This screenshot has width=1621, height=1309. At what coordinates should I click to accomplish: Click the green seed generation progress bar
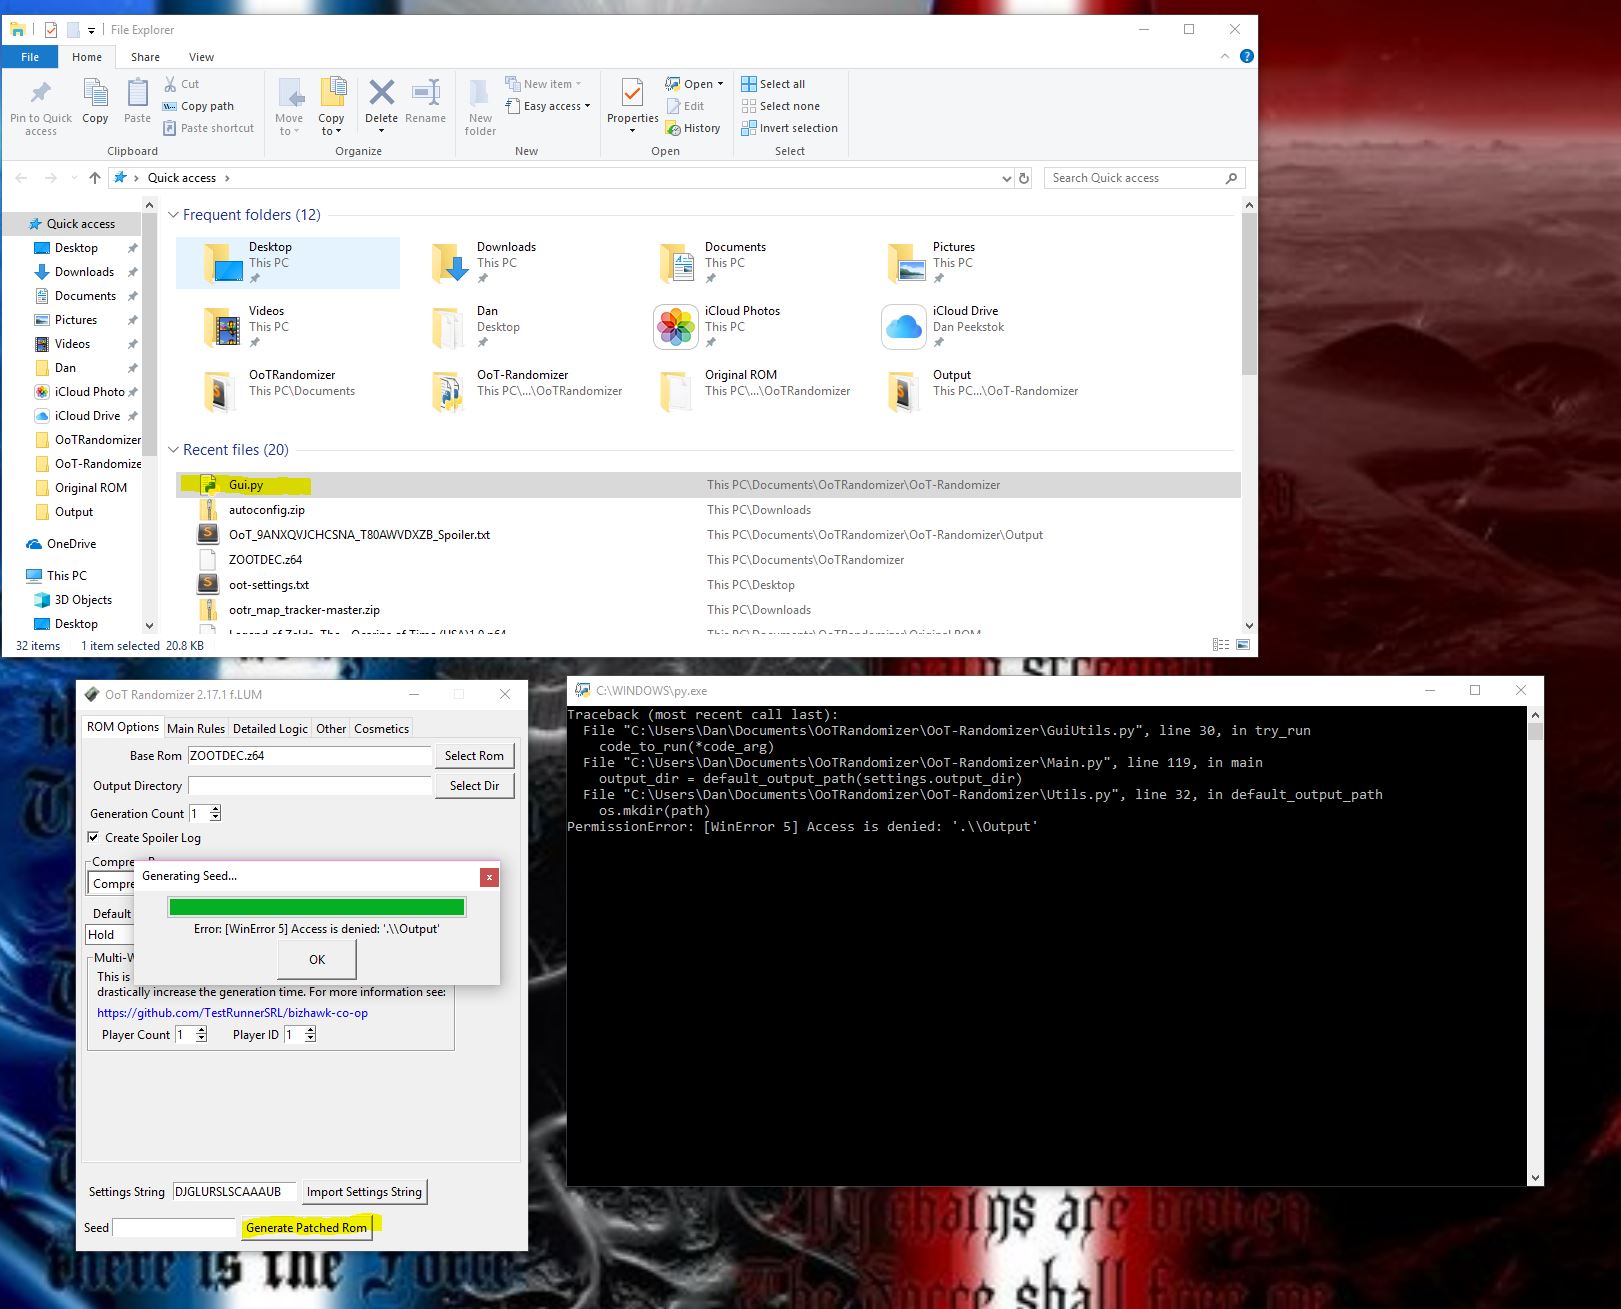316,906
